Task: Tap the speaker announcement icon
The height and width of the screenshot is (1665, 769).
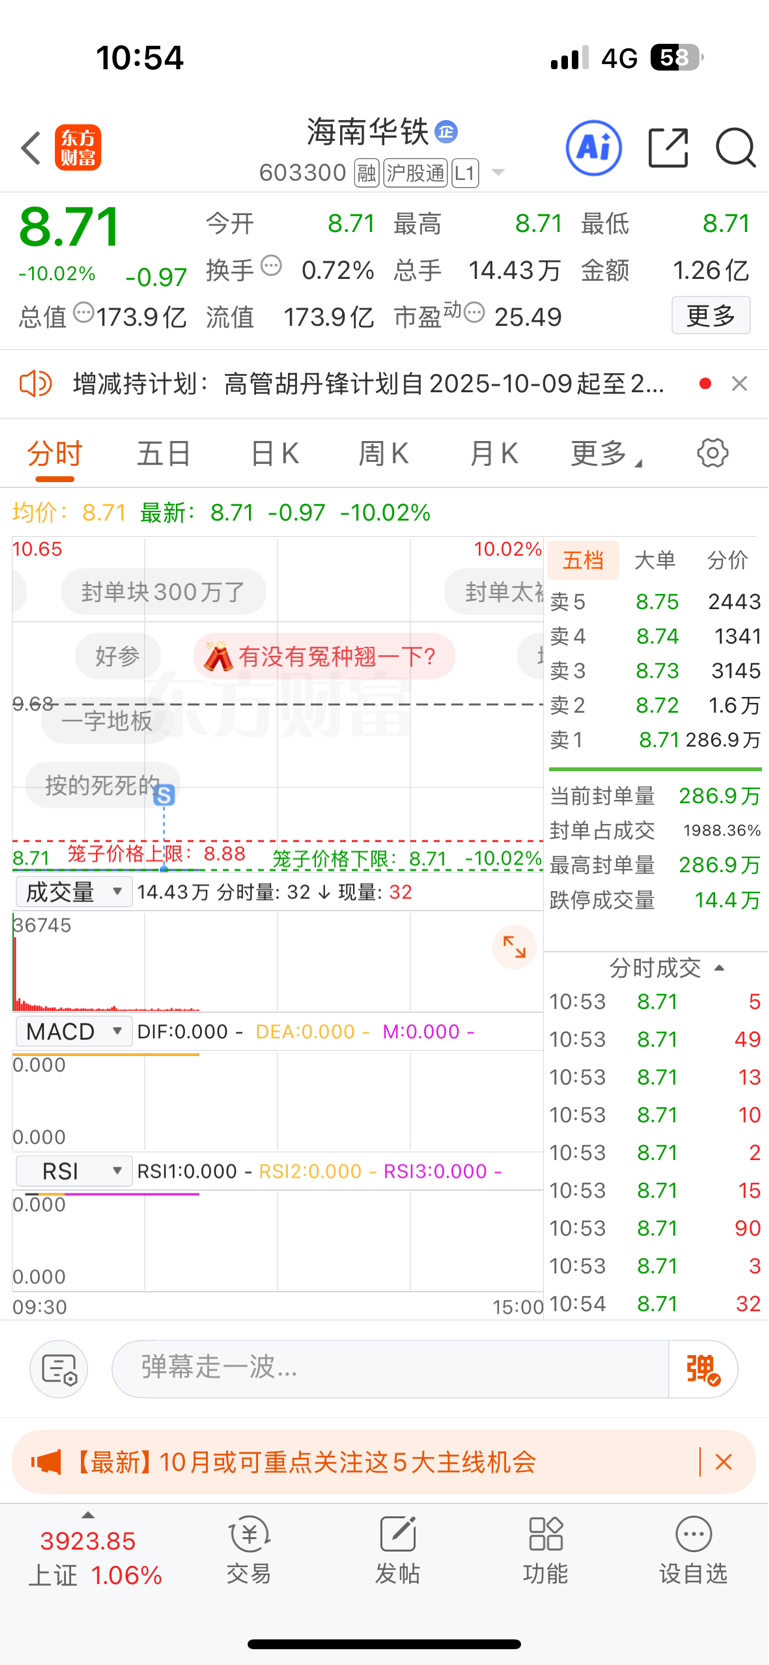Action: pyautogui.click(x=36, y=383)
